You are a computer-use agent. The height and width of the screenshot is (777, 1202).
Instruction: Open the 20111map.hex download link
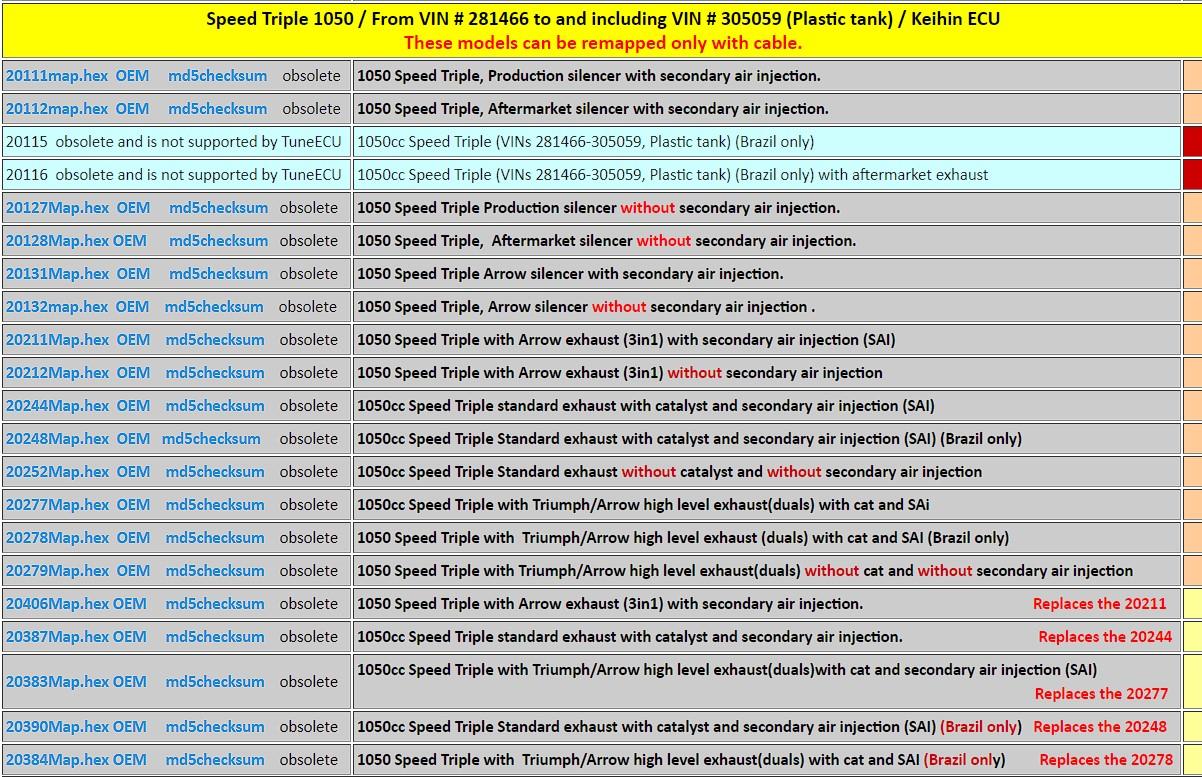56,75
